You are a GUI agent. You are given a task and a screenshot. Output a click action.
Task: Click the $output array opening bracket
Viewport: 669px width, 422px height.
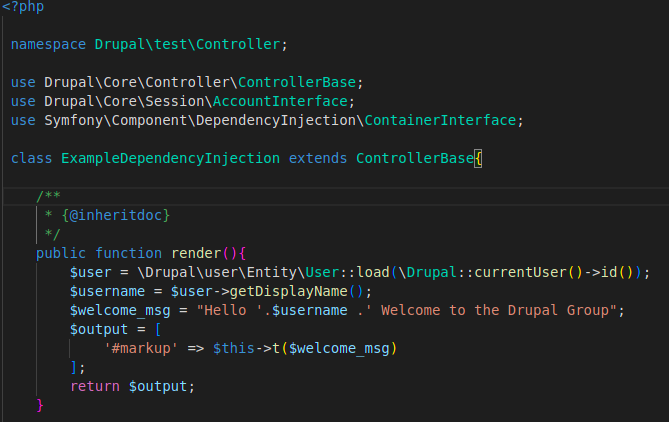pyautogui.click(x=158, y=329)
